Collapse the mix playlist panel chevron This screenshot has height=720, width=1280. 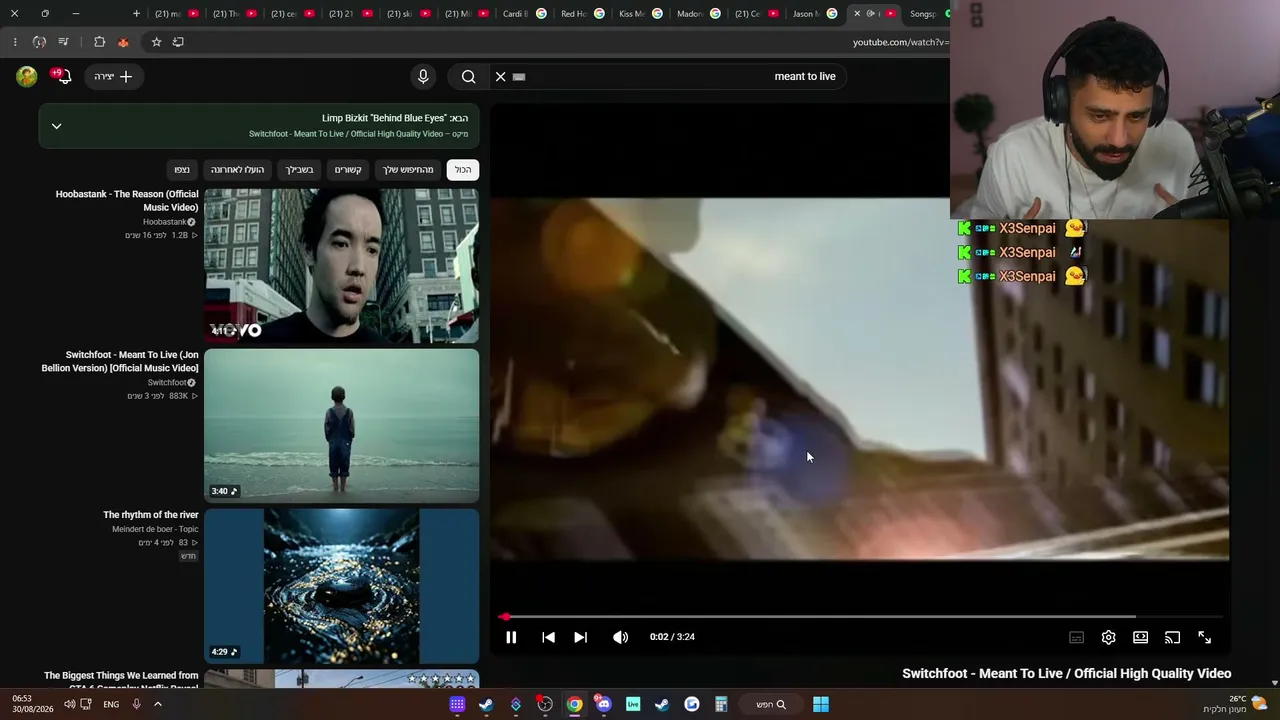(56, 126)
